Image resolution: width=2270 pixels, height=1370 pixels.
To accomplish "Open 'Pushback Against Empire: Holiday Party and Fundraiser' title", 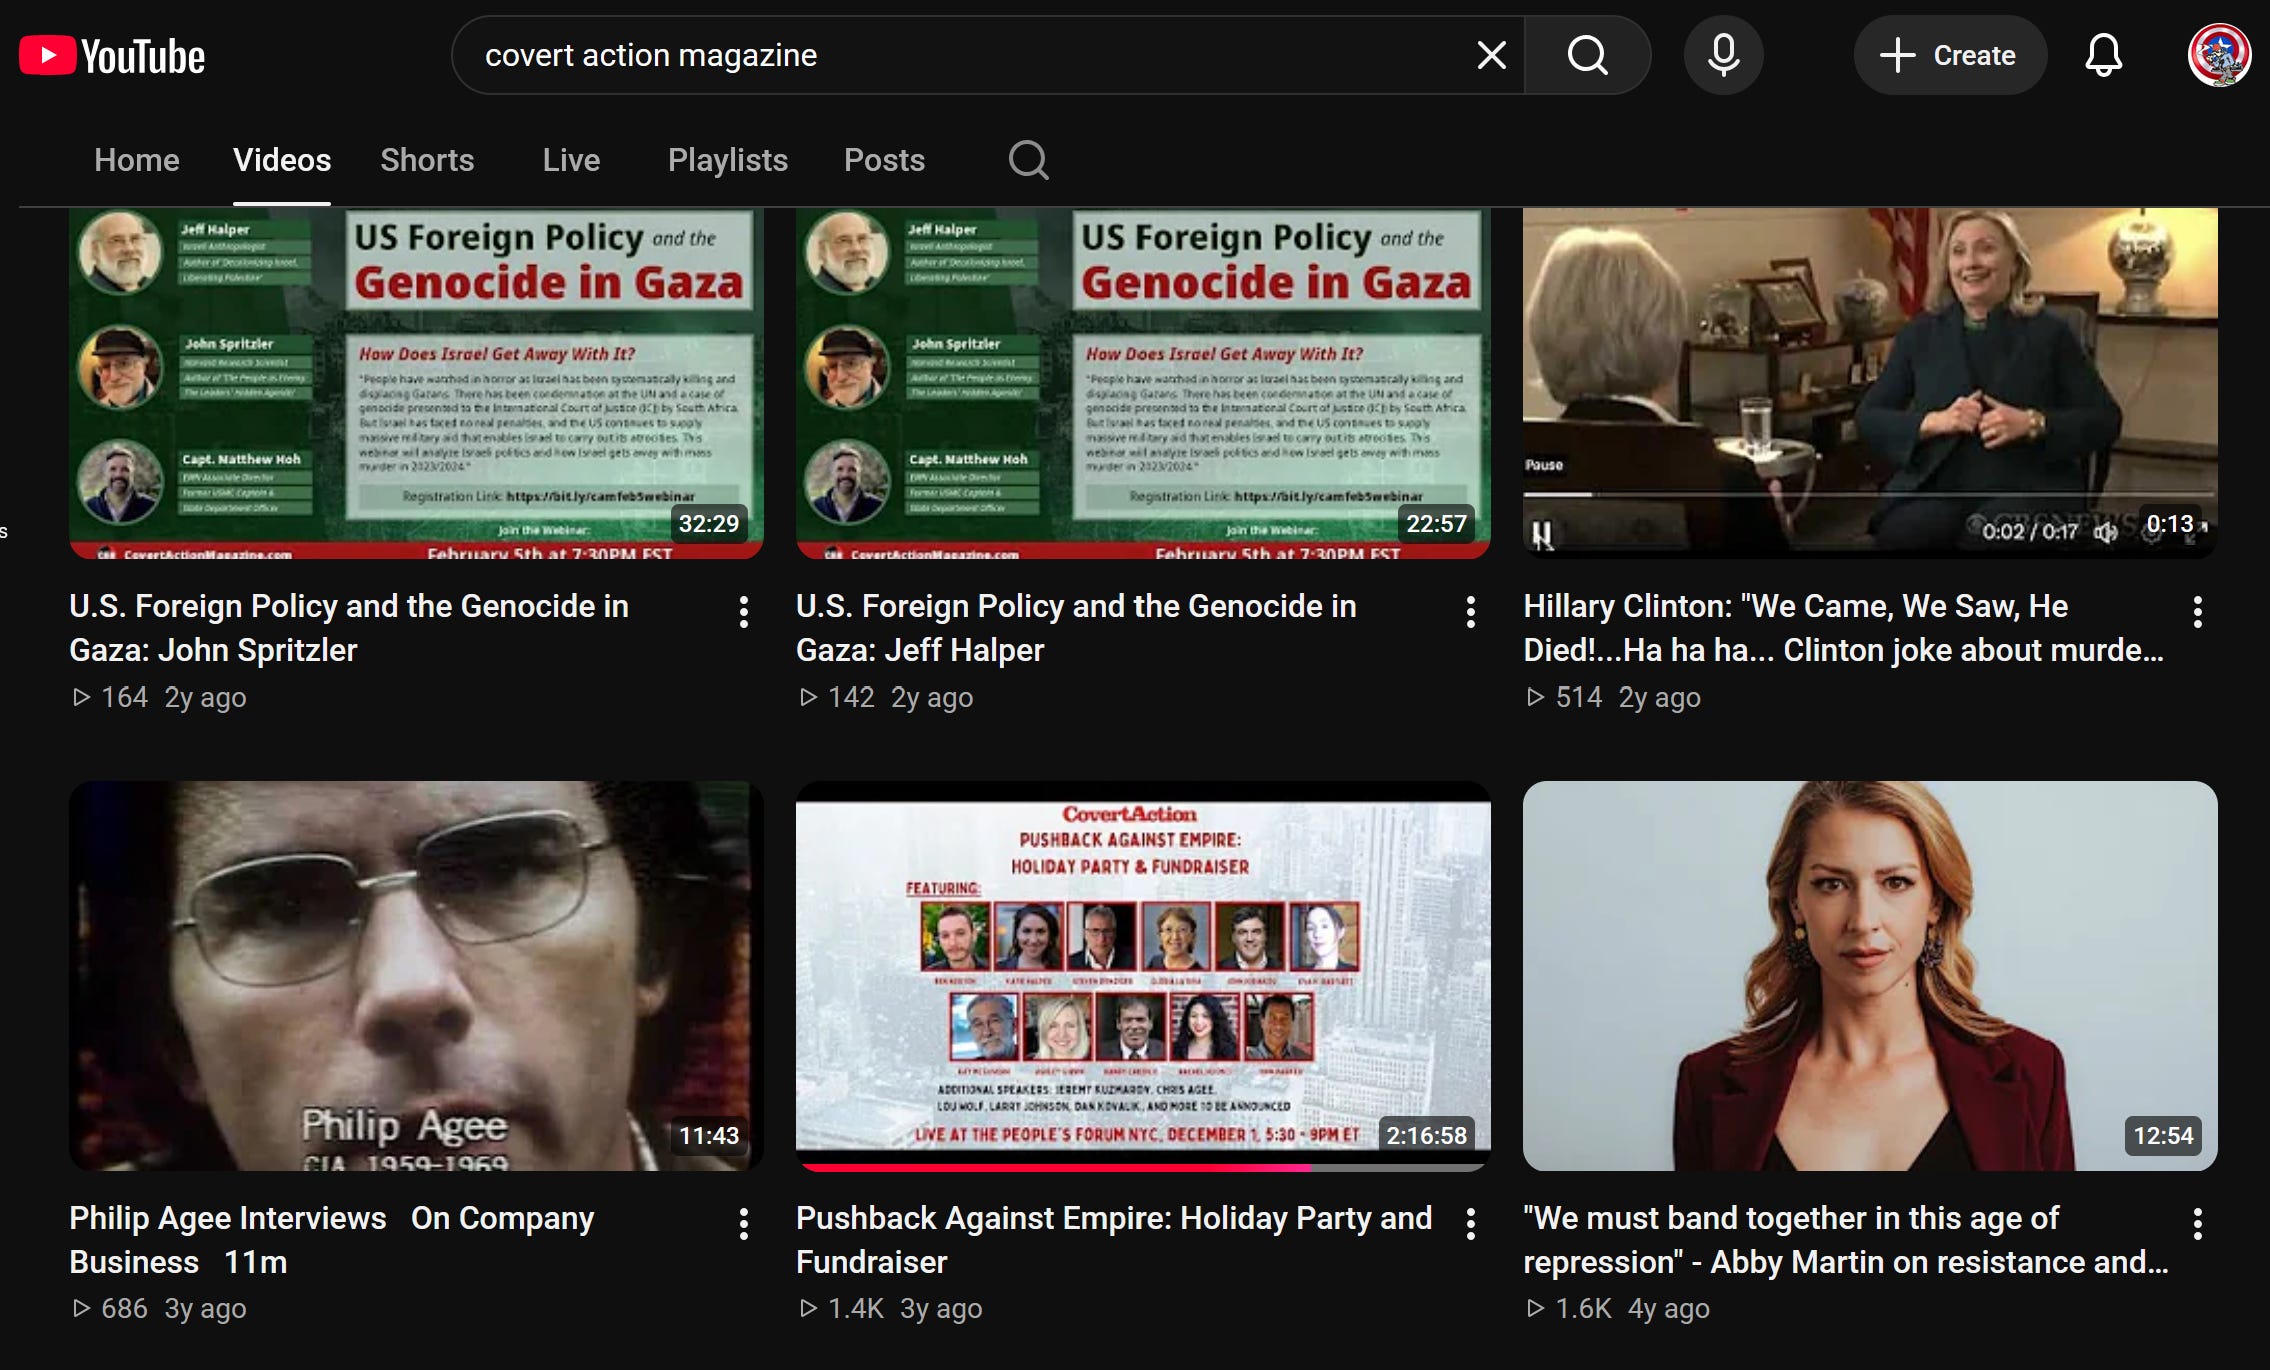I will click(1114, 1240).
